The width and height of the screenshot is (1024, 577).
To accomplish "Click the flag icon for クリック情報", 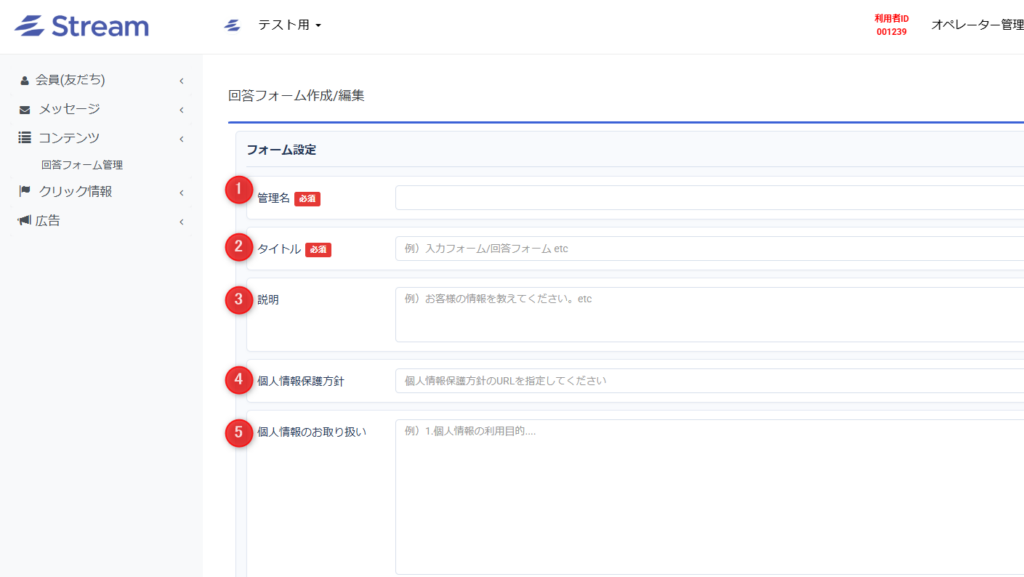I will tap(25, 191).
